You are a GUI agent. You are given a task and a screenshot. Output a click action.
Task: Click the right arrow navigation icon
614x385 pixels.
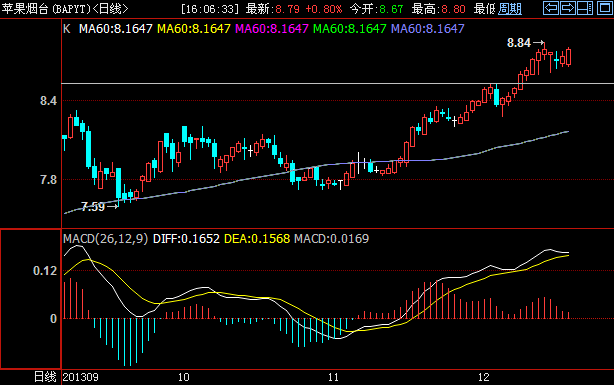pyautogui.click(x=567, y=8)
